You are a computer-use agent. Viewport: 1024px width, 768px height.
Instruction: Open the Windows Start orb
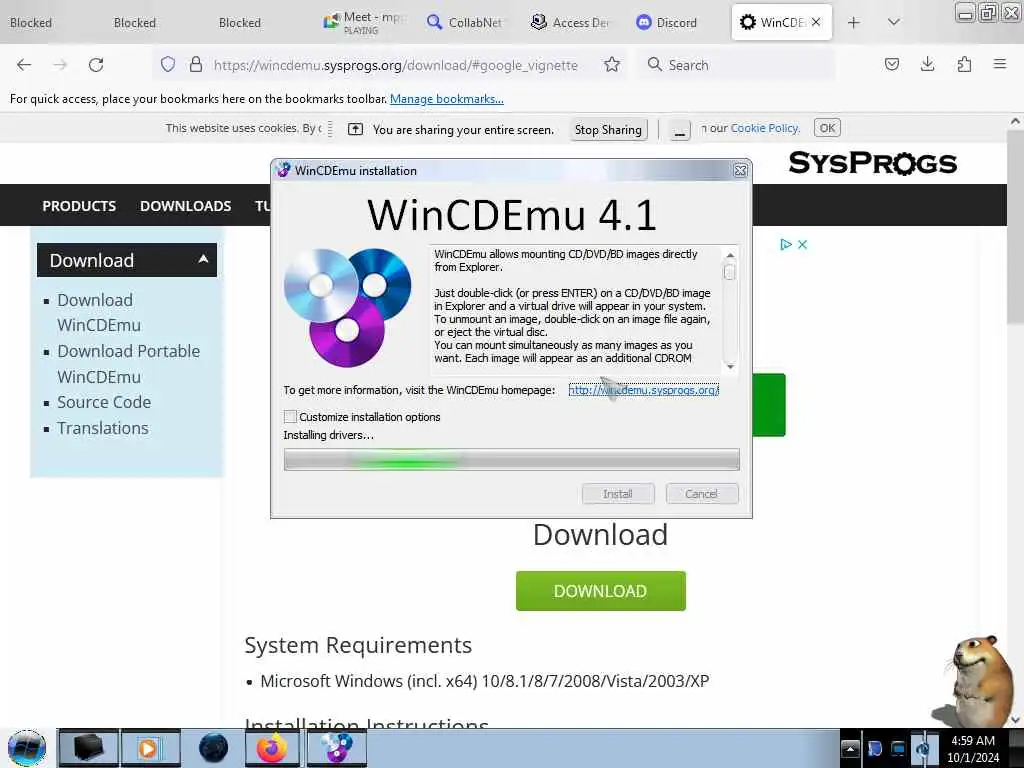pyautogui.click(x=27, y=748)
